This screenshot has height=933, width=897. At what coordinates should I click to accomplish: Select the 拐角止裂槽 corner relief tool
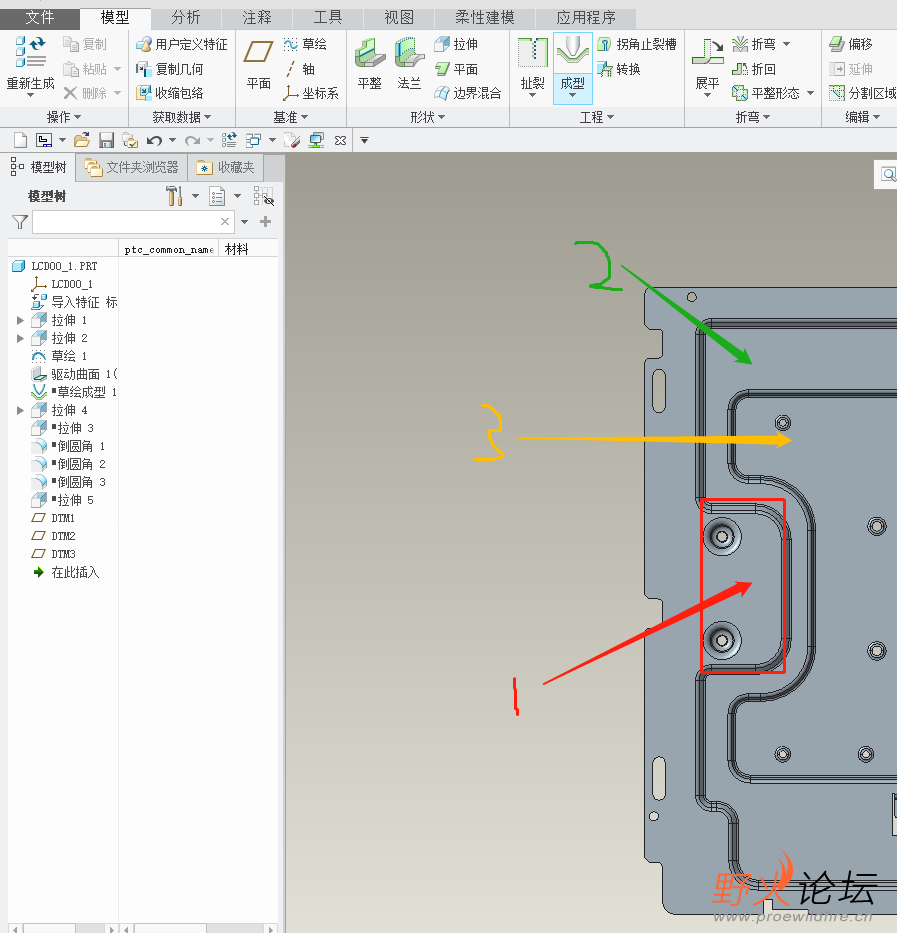click(x=637, y=45)
